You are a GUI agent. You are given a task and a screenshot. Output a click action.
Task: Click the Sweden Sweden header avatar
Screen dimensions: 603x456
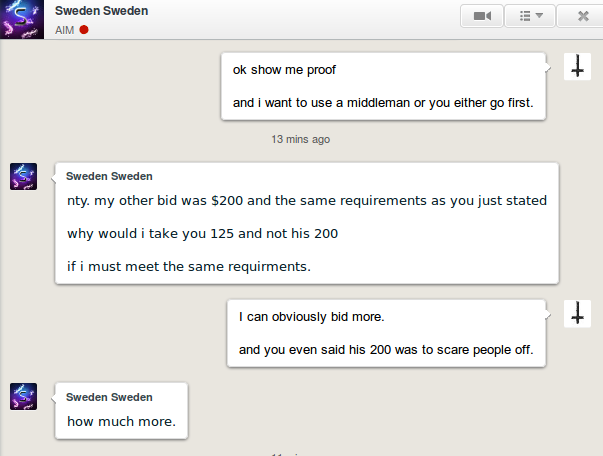pyautogui.click(x=22, y=19)
